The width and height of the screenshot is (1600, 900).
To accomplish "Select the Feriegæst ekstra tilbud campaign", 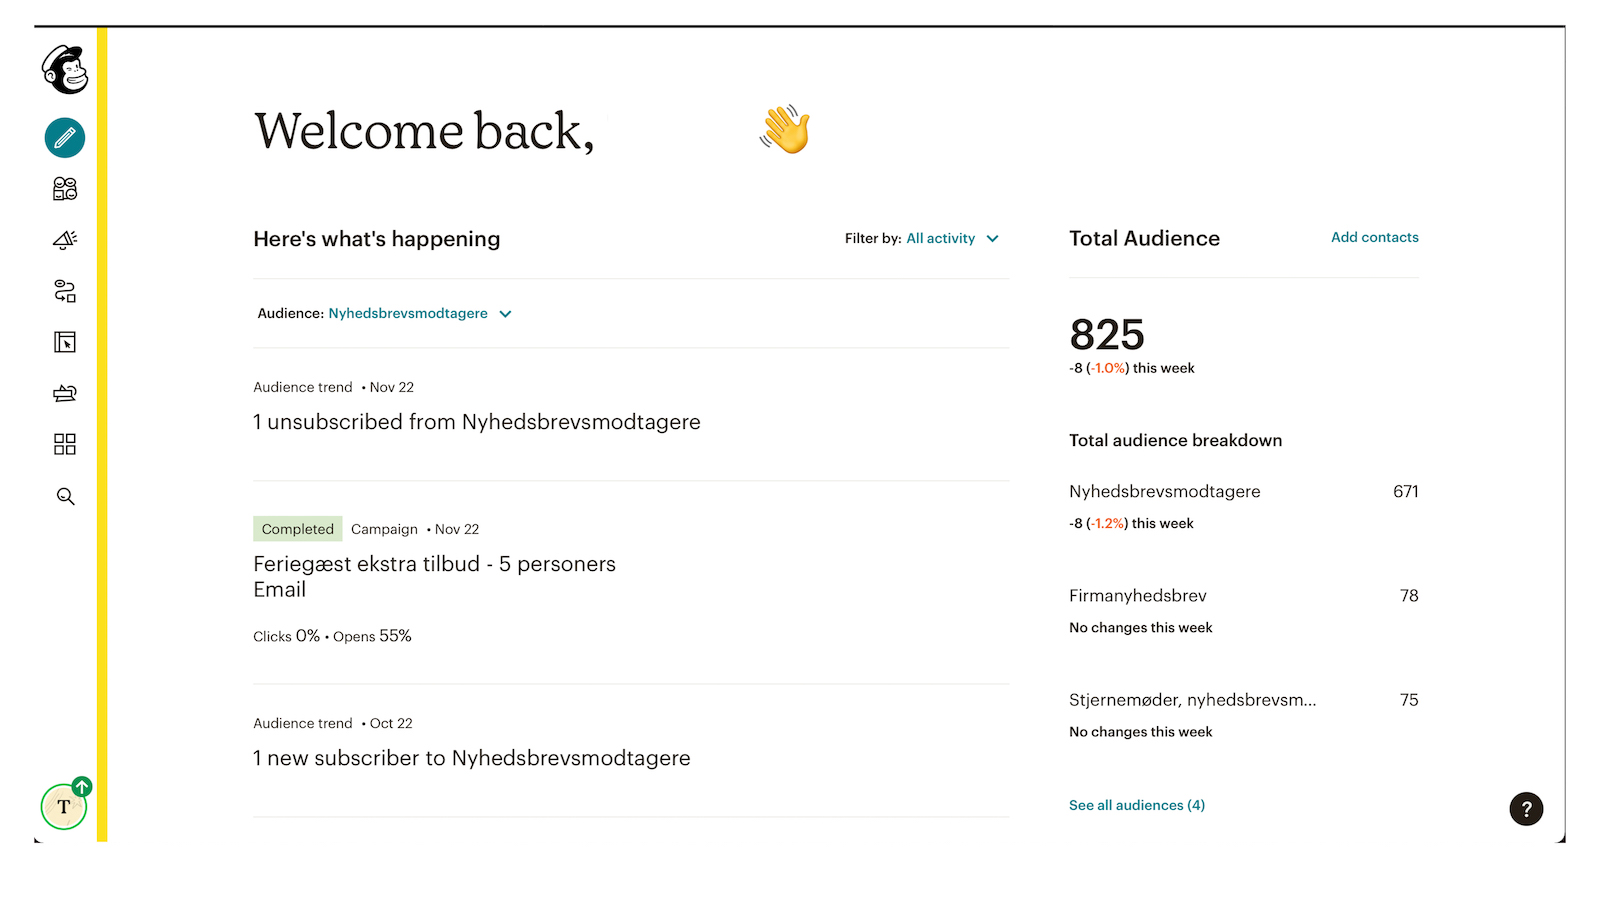I will point(434,563).
